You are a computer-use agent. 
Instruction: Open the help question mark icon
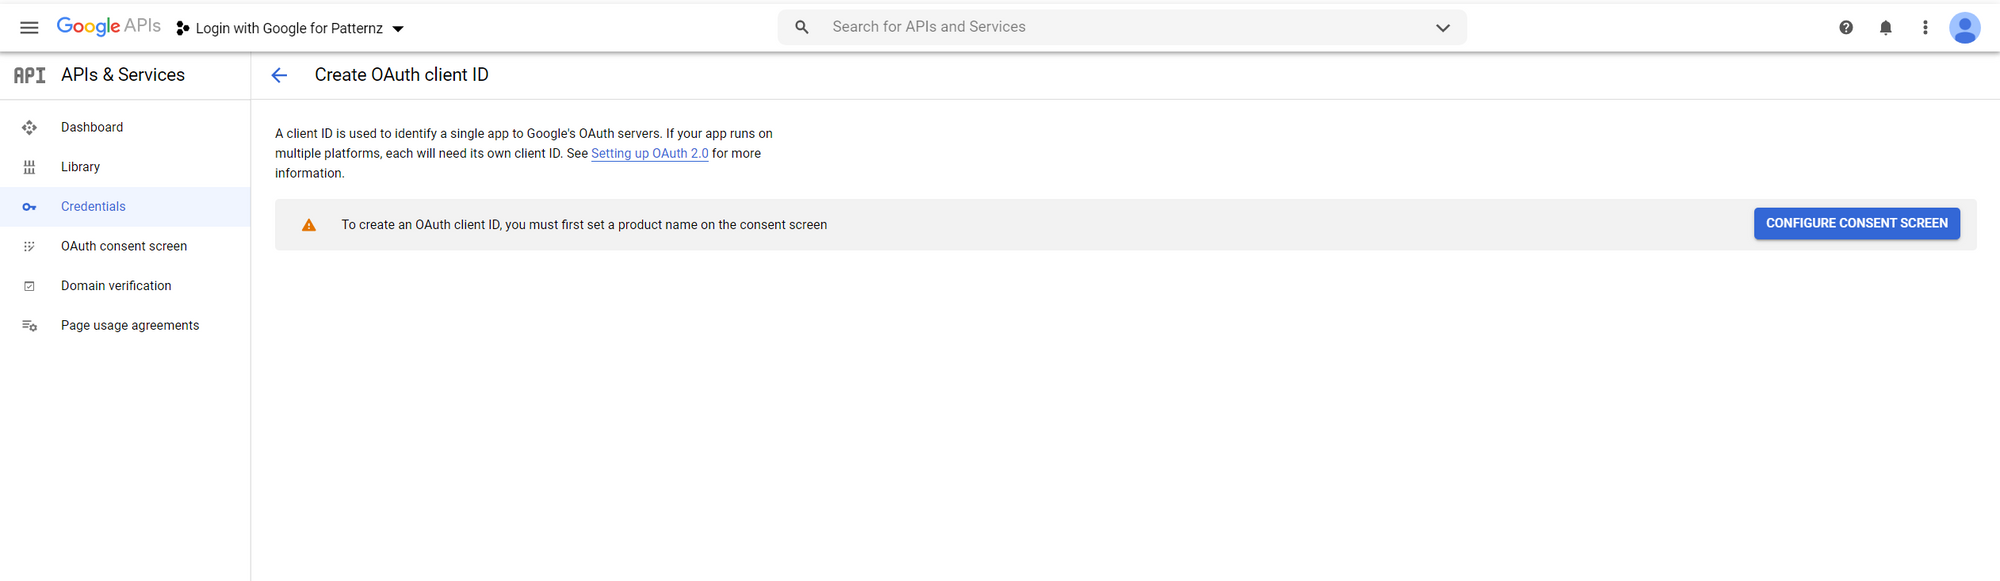click(x=1846, y=28)
